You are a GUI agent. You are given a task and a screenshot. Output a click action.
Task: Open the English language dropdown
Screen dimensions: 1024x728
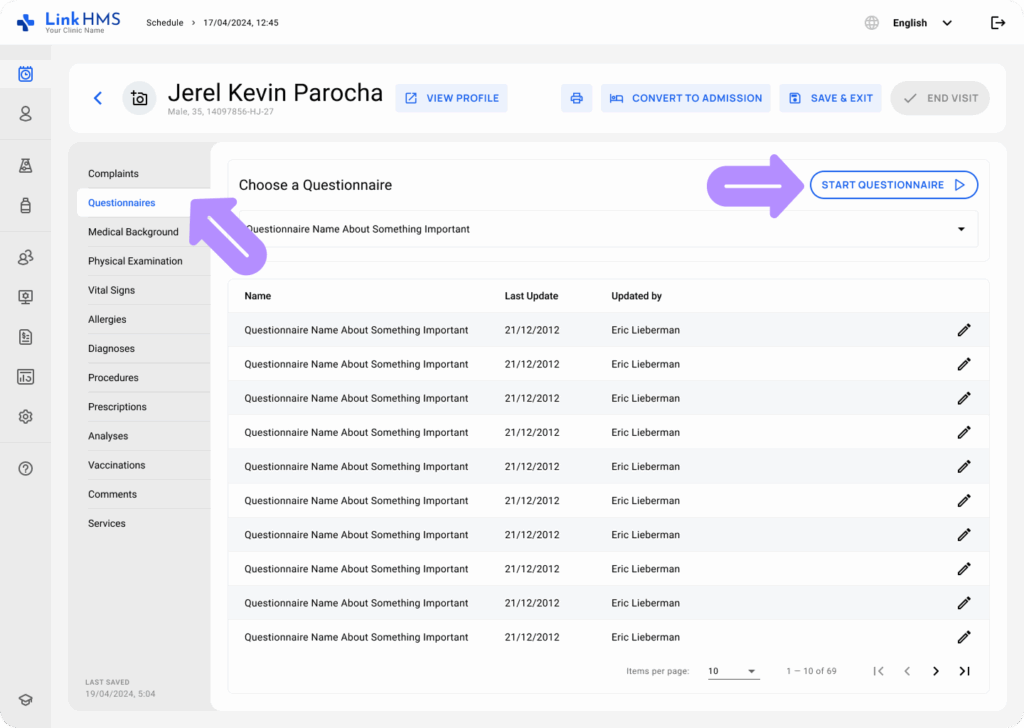click(921, 23)
